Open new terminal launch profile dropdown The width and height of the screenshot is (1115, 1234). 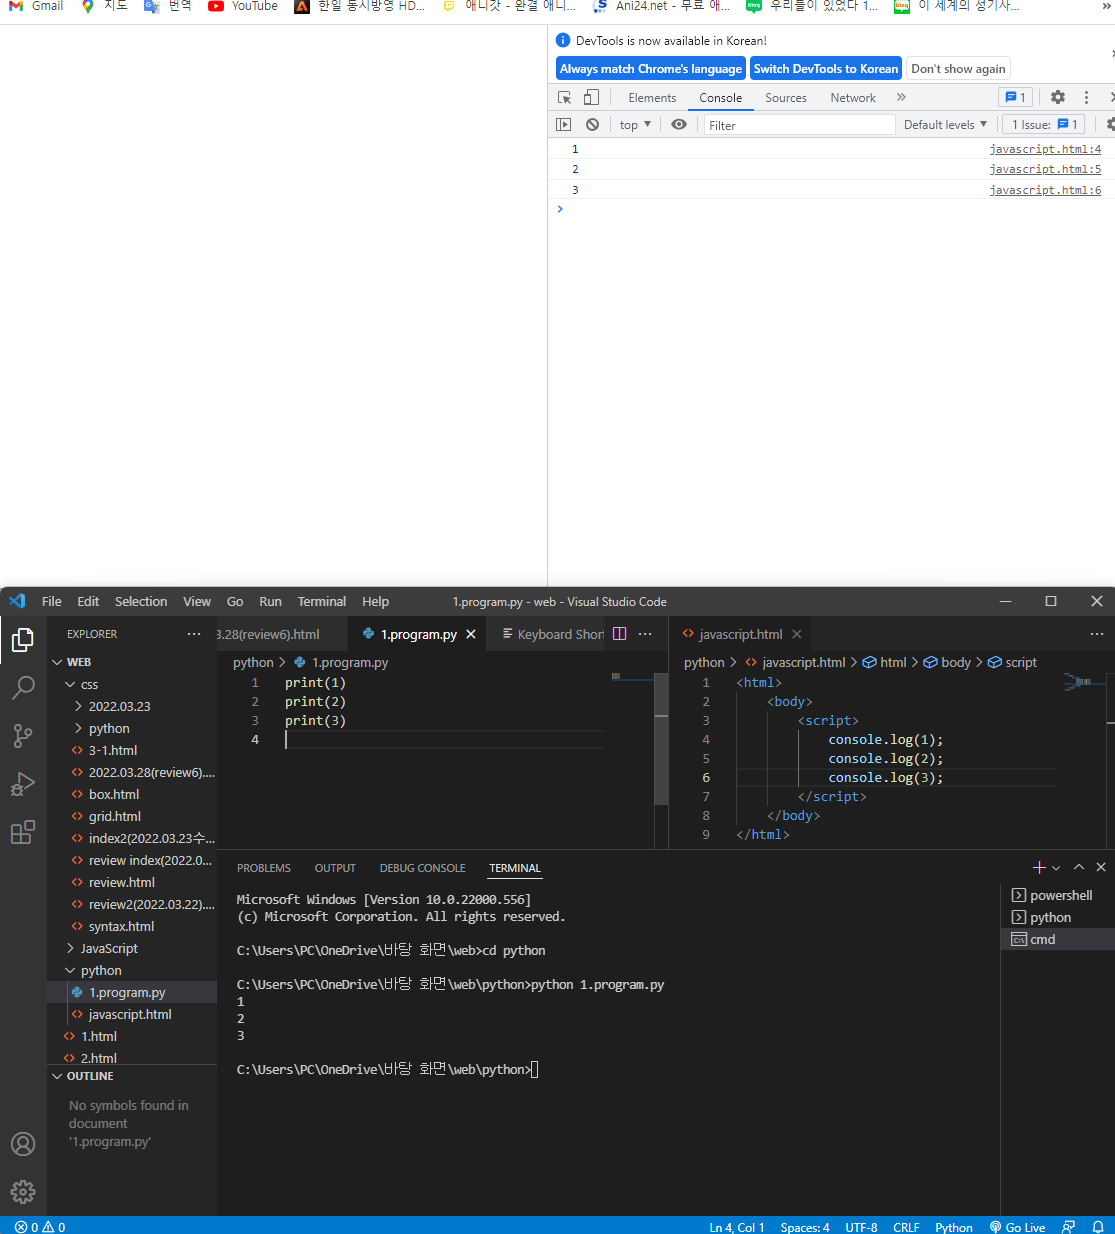pyautogui.click(x=1056, y=868)
